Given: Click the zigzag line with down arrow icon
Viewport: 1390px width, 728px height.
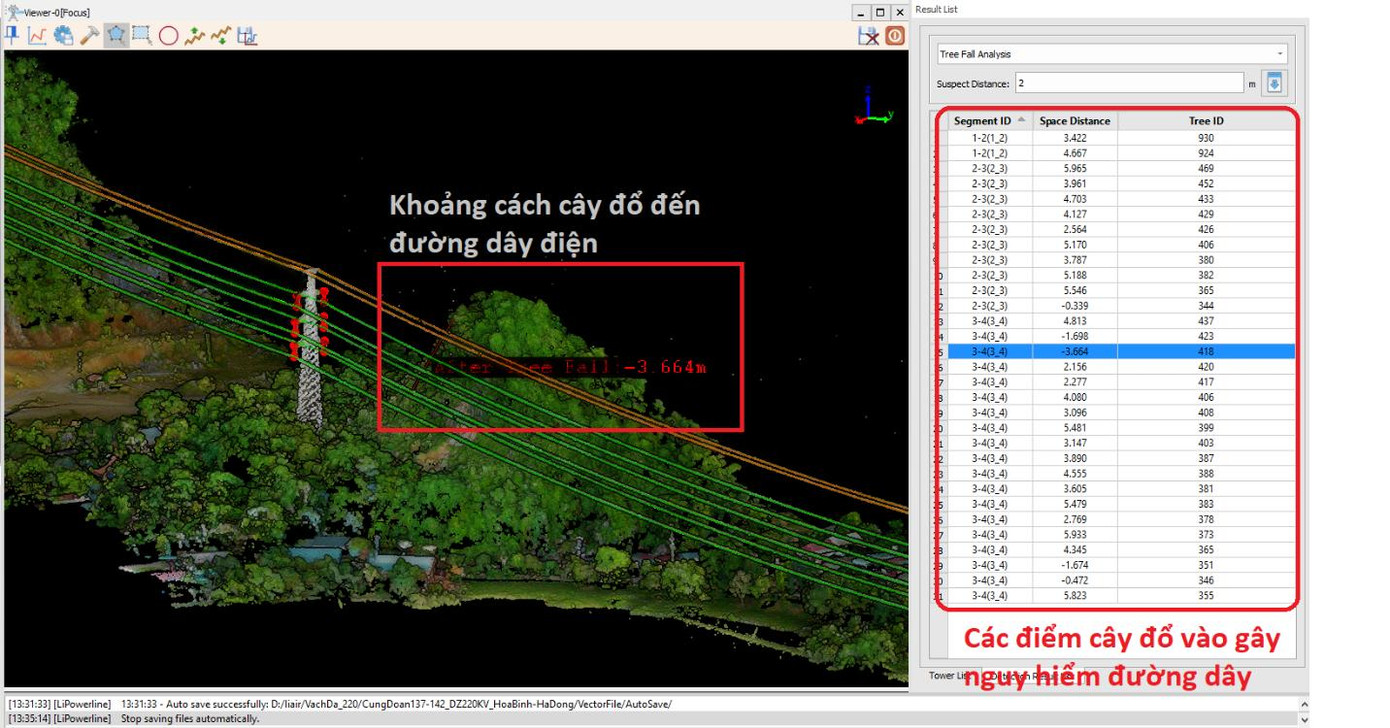Looking at the screenshot, I should [221, 36].
